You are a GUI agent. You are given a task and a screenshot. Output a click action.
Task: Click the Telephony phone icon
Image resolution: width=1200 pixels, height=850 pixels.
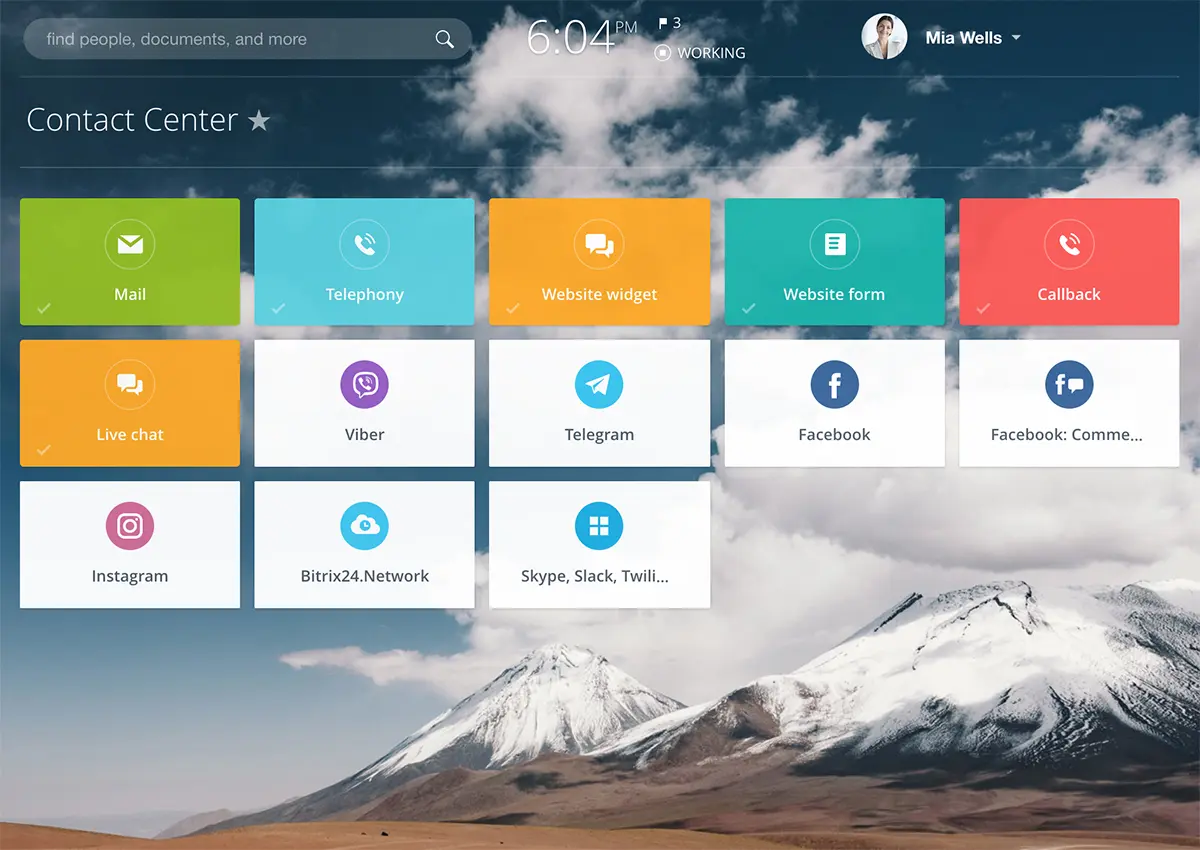point(364,244)
